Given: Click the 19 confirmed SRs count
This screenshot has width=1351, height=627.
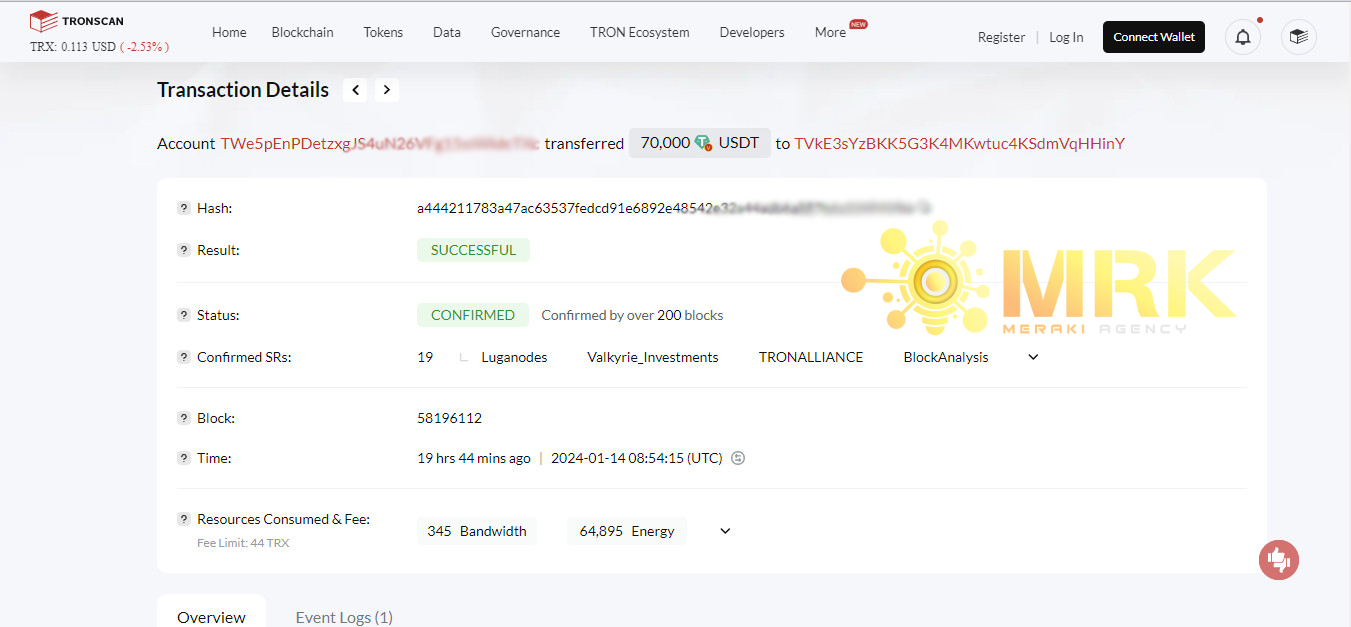Looking at the screenshot, I should [x=425, y=357].
